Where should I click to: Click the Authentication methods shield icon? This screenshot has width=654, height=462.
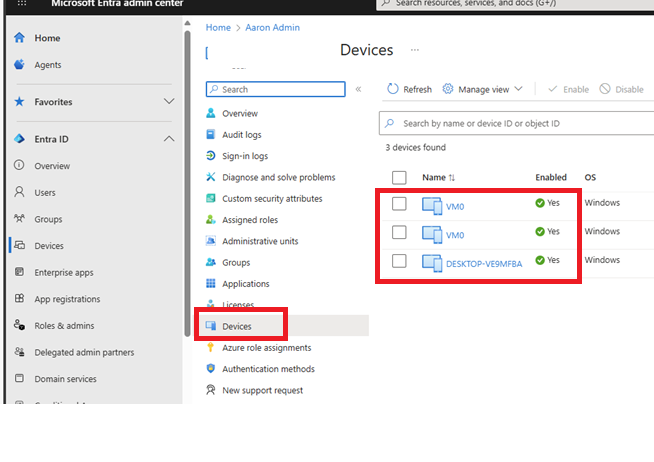pyautogui.click(x=211, y=369)
